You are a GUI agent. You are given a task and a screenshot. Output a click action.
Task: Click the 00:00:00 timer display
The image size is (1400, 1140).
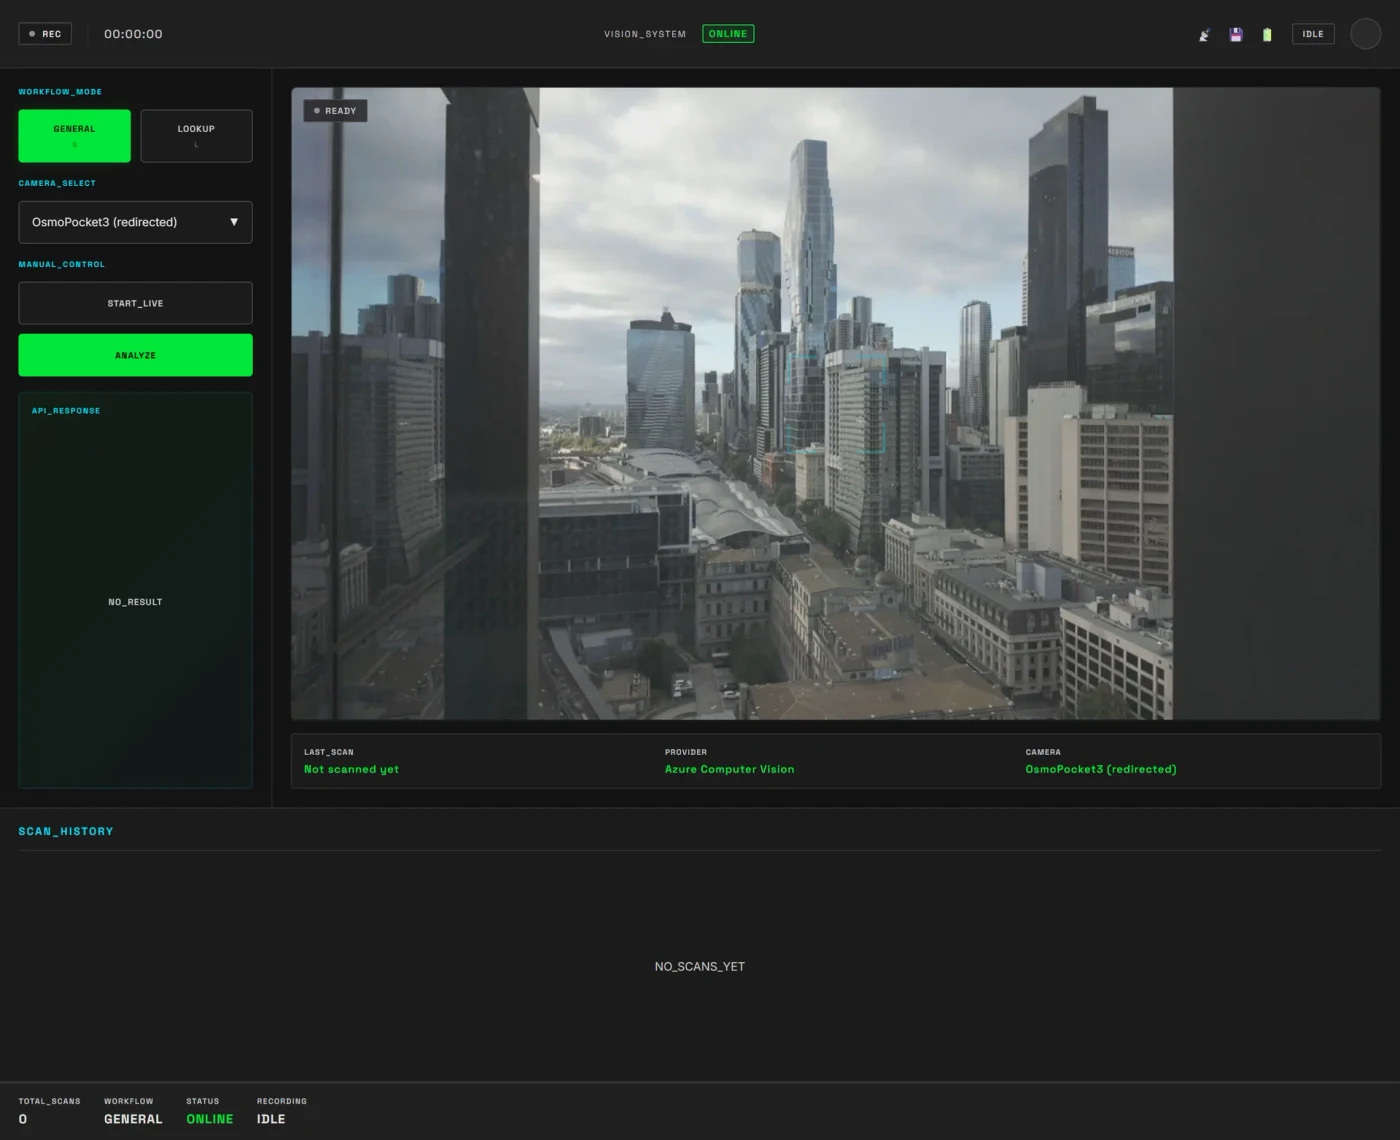[133, 33]
